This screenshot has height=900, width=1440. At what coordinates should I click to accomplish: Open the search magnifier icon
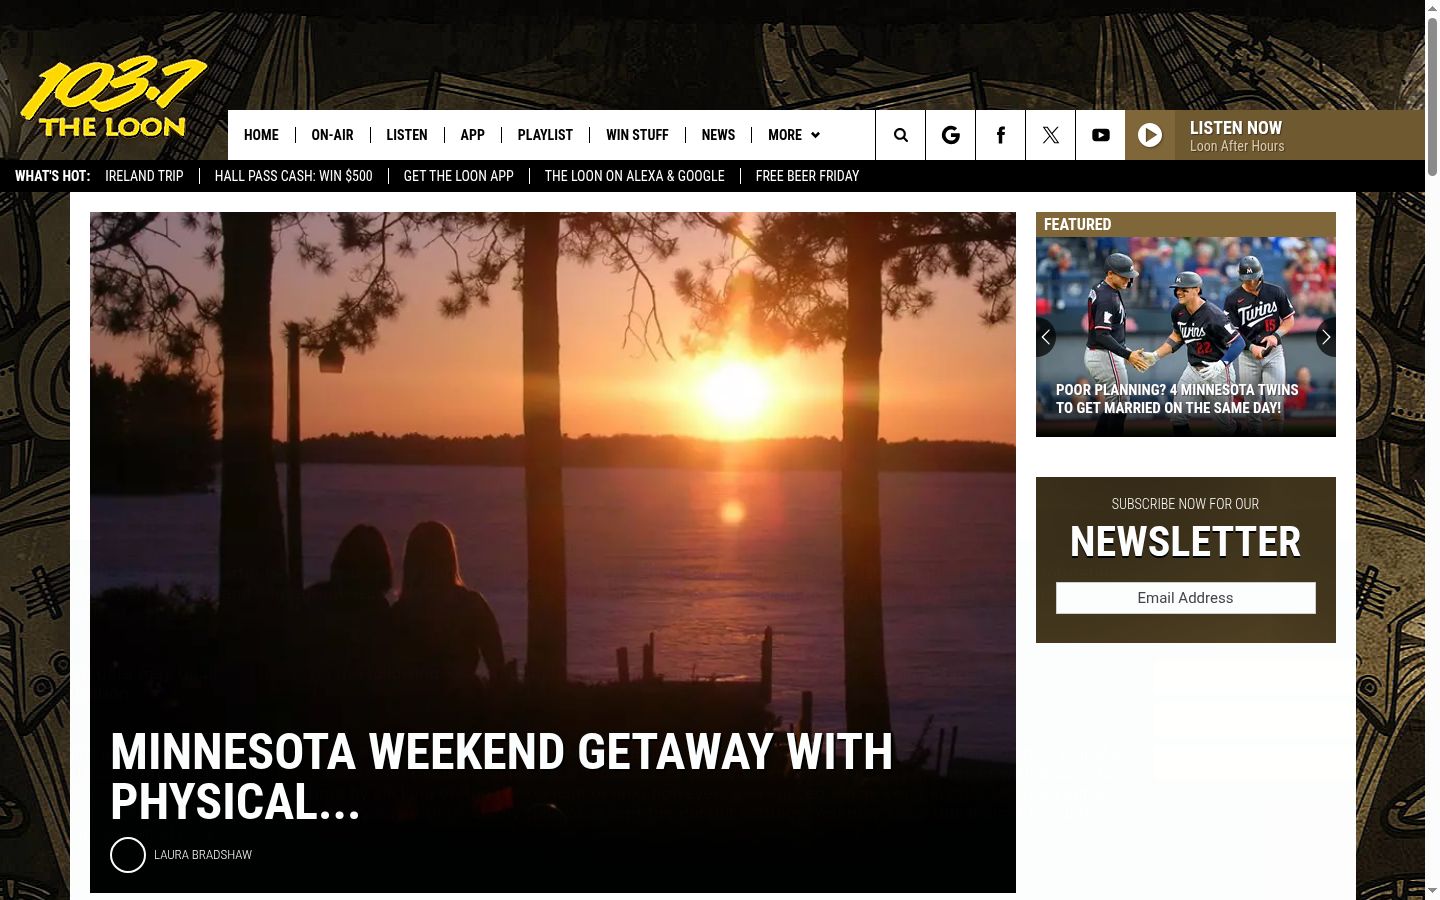coord(900,135)
